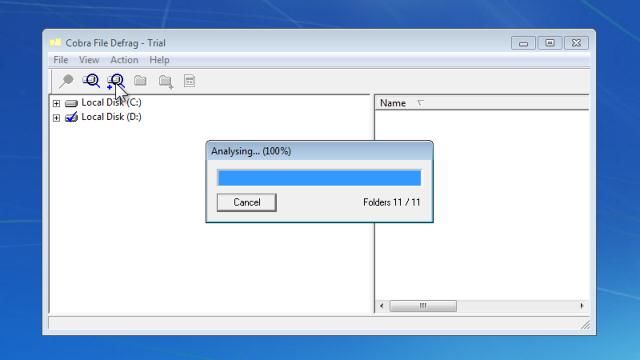The height and width of the screenshot is (360, 640).
Task: Click the horizontal scrollbar right arrow
Action: point(582,306)
